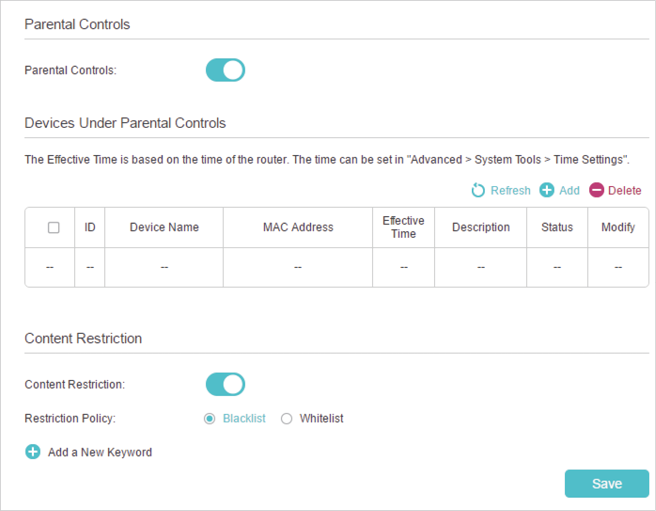This screenshot has width=656, height=511.
Task: Click the teal plus Add icon
Action: (546, 190)
